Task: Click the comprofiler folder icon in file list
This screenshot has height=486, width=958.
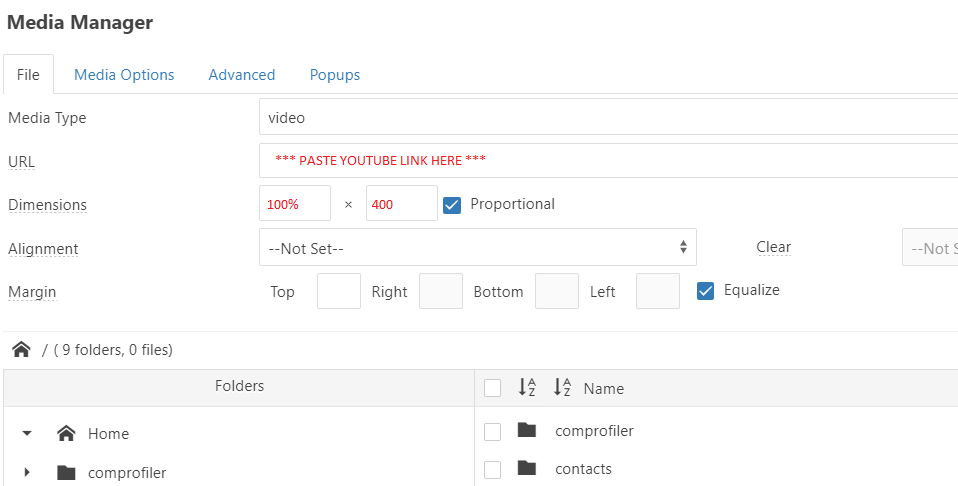Action: 527,431
